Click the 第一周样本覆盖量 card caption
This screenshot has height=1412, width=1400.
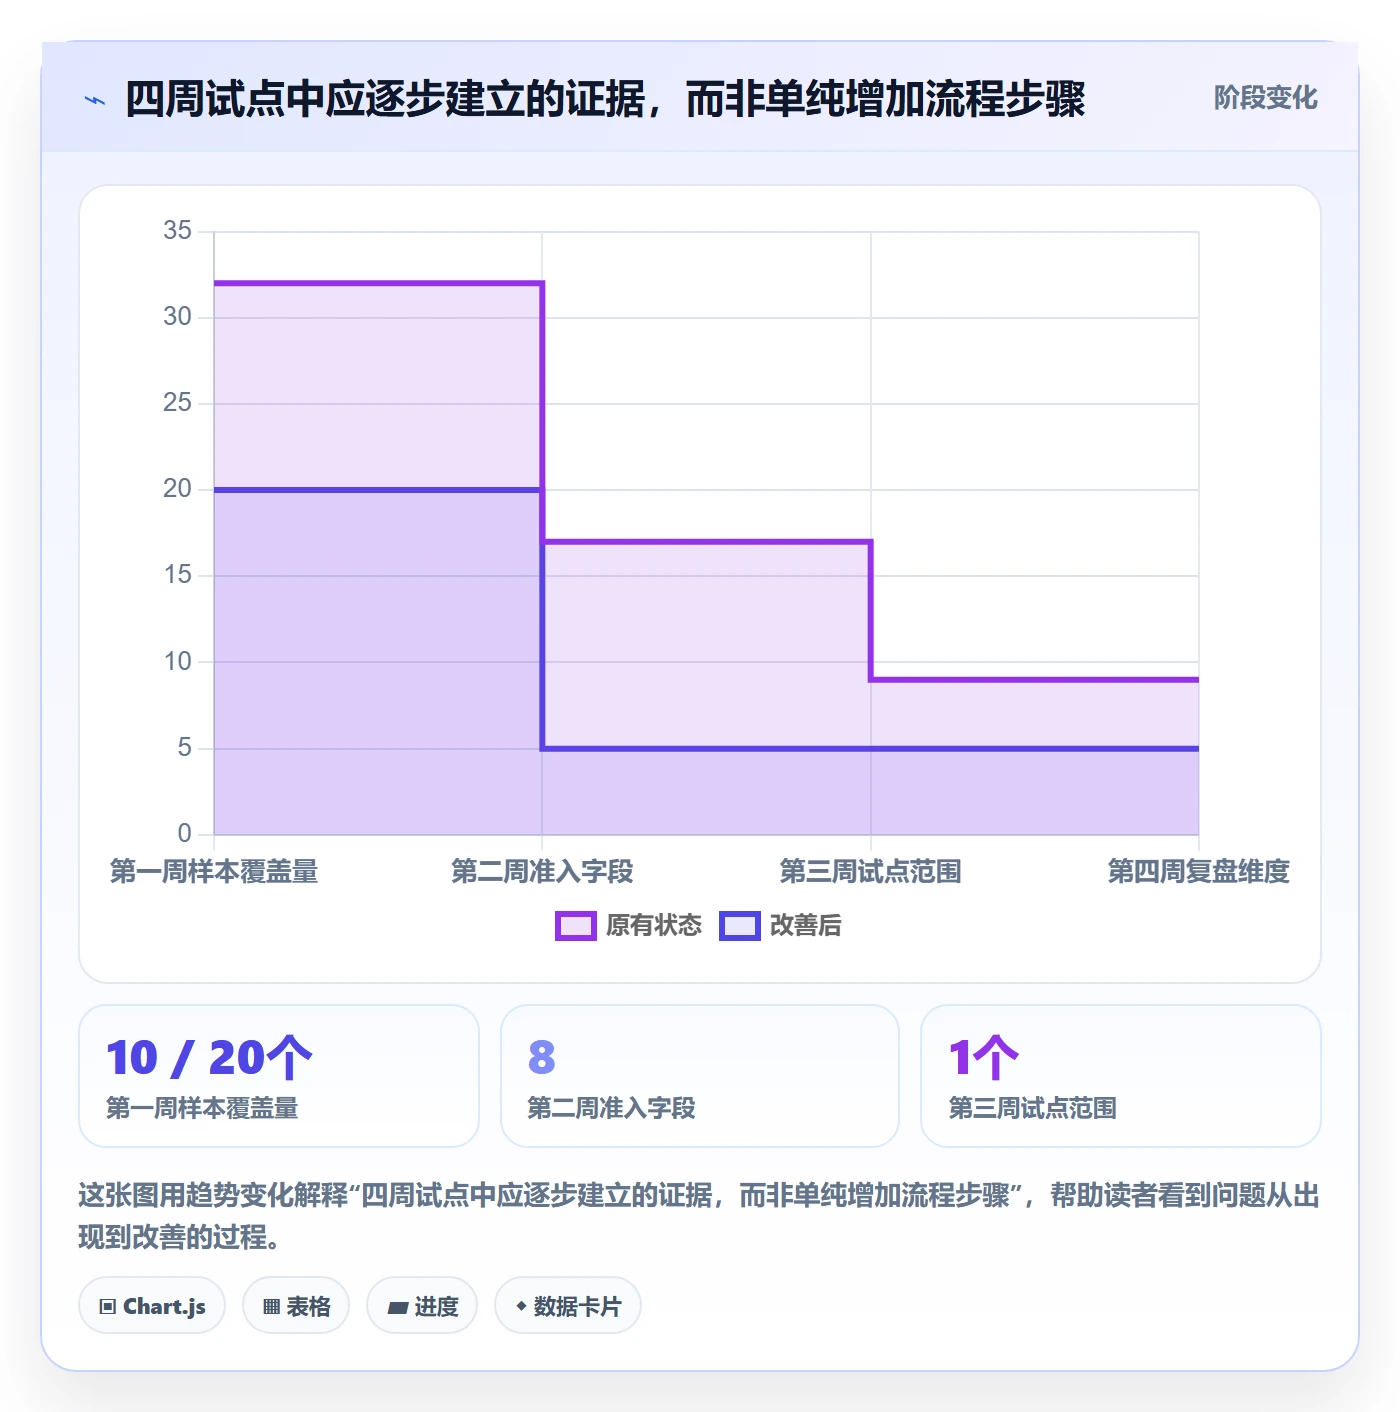click(202, 1108)
